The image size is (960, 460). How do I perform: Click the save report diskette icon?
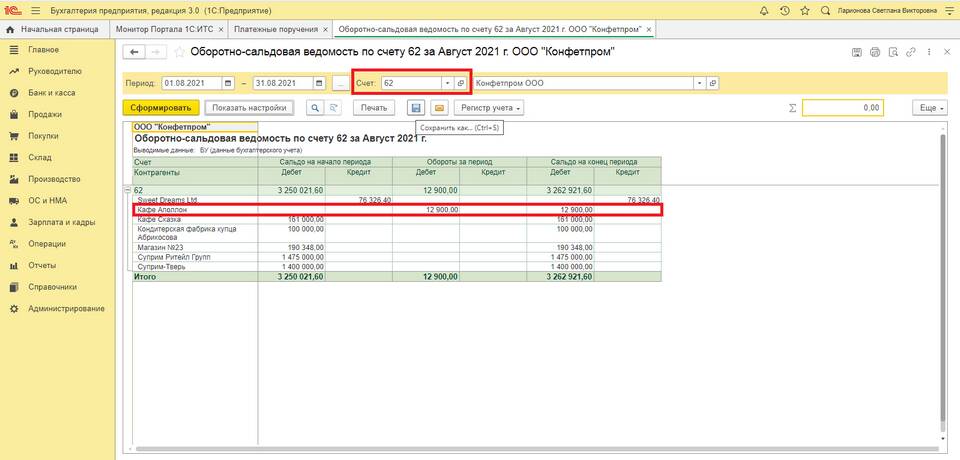click(417, 107)
